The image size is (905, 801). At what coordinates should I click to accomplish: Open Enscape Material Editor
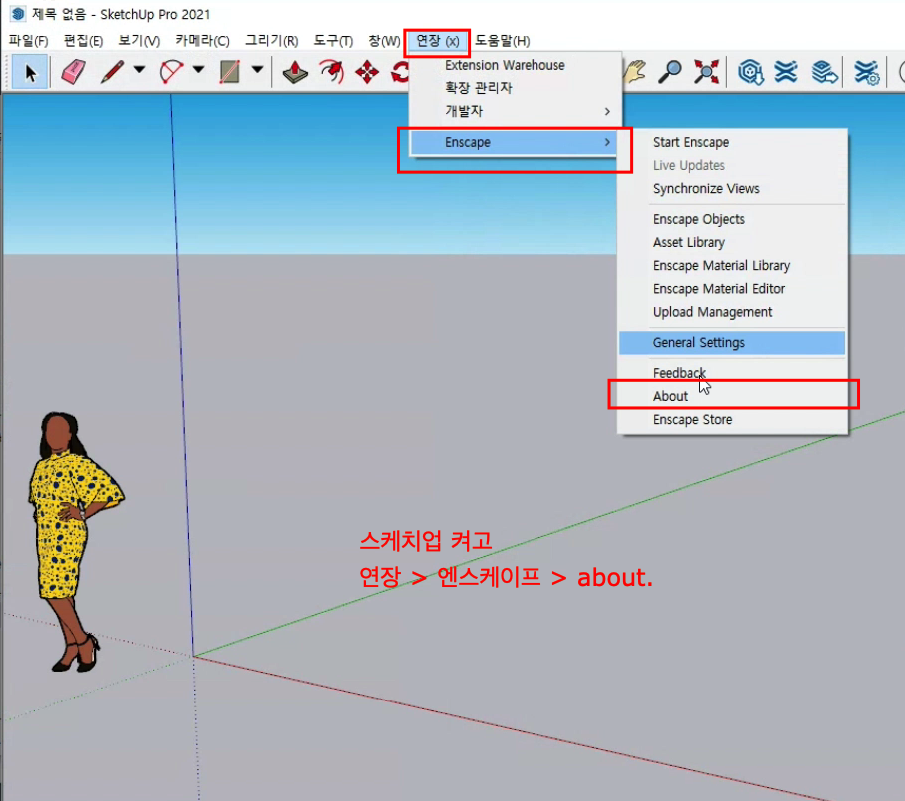tap(719, 289)
